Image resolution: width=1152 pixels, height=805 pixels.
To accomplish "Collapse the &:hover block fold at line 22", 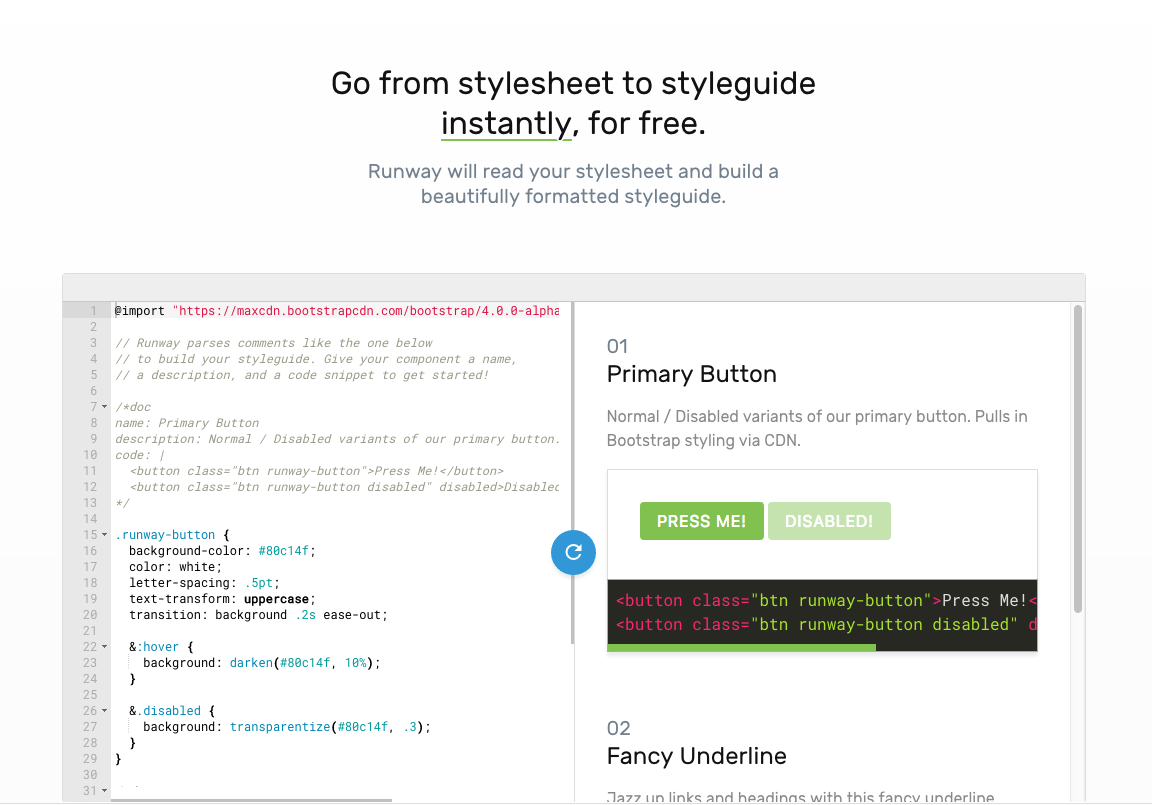I will tap(104, 647).
